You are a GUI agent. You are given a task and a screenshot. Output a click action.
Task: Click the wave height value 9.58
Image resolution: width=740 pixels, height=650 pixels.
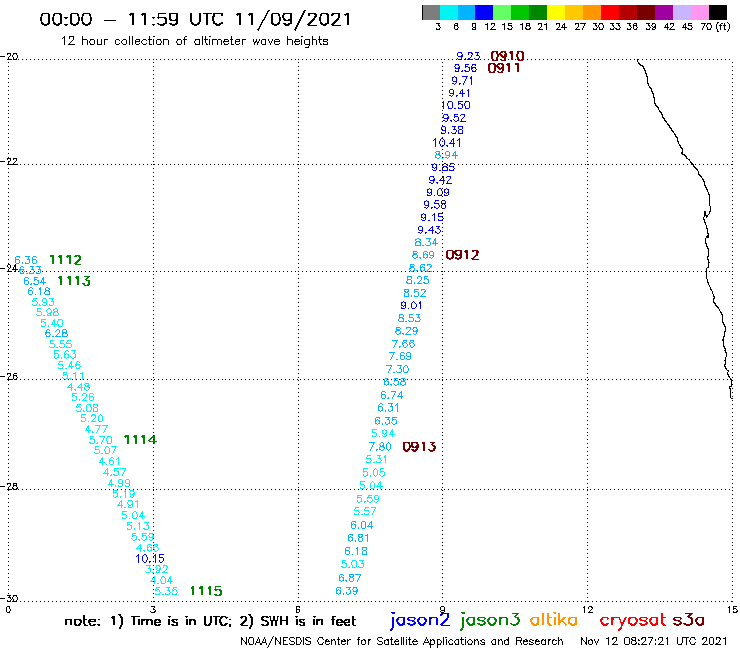click(435, 205)
